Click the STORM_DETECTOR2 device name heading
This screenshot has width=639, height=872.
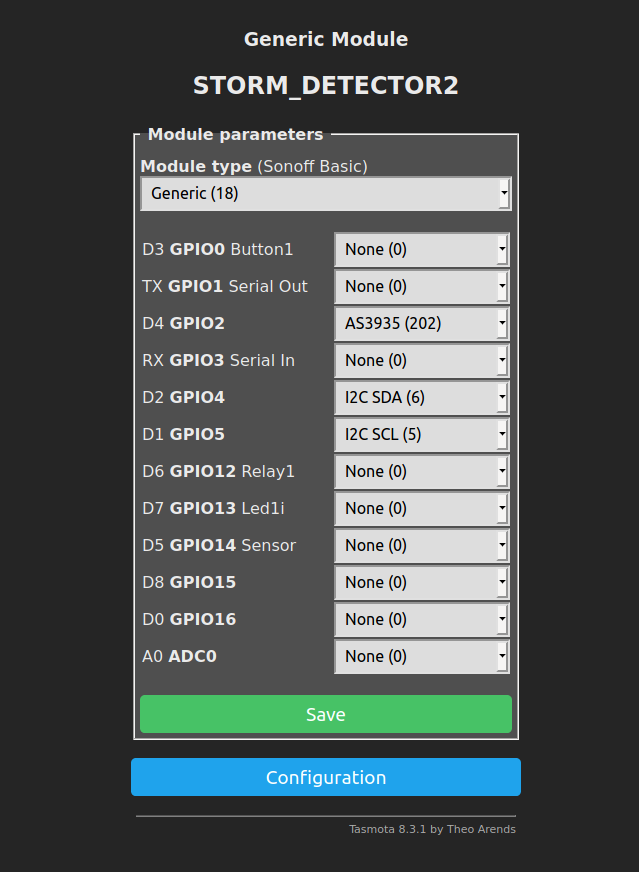pyautogui.click(x=325, y=86)
